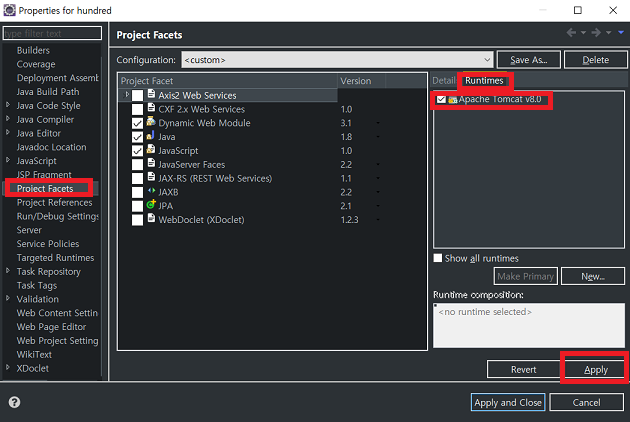Select Project Facets in the tree

point(45,188)
